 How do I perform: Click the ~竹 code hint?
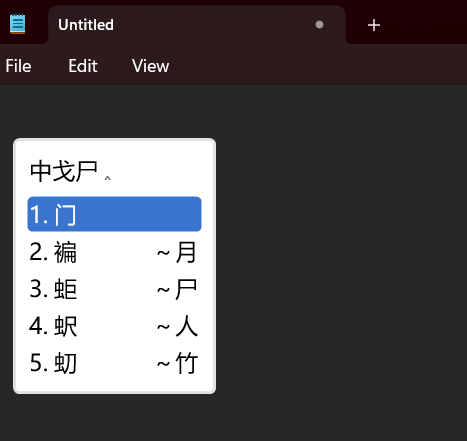pyautogui.click(x=177, y=363)
